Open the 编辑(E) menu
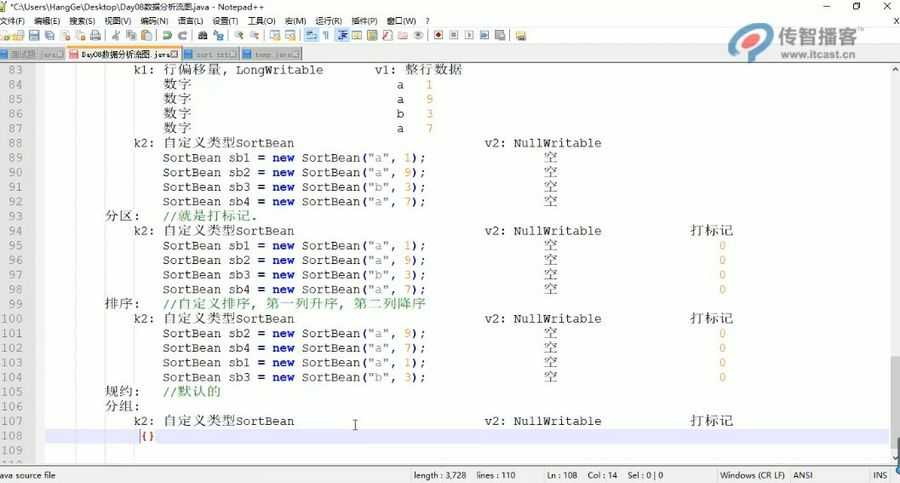 47,21
